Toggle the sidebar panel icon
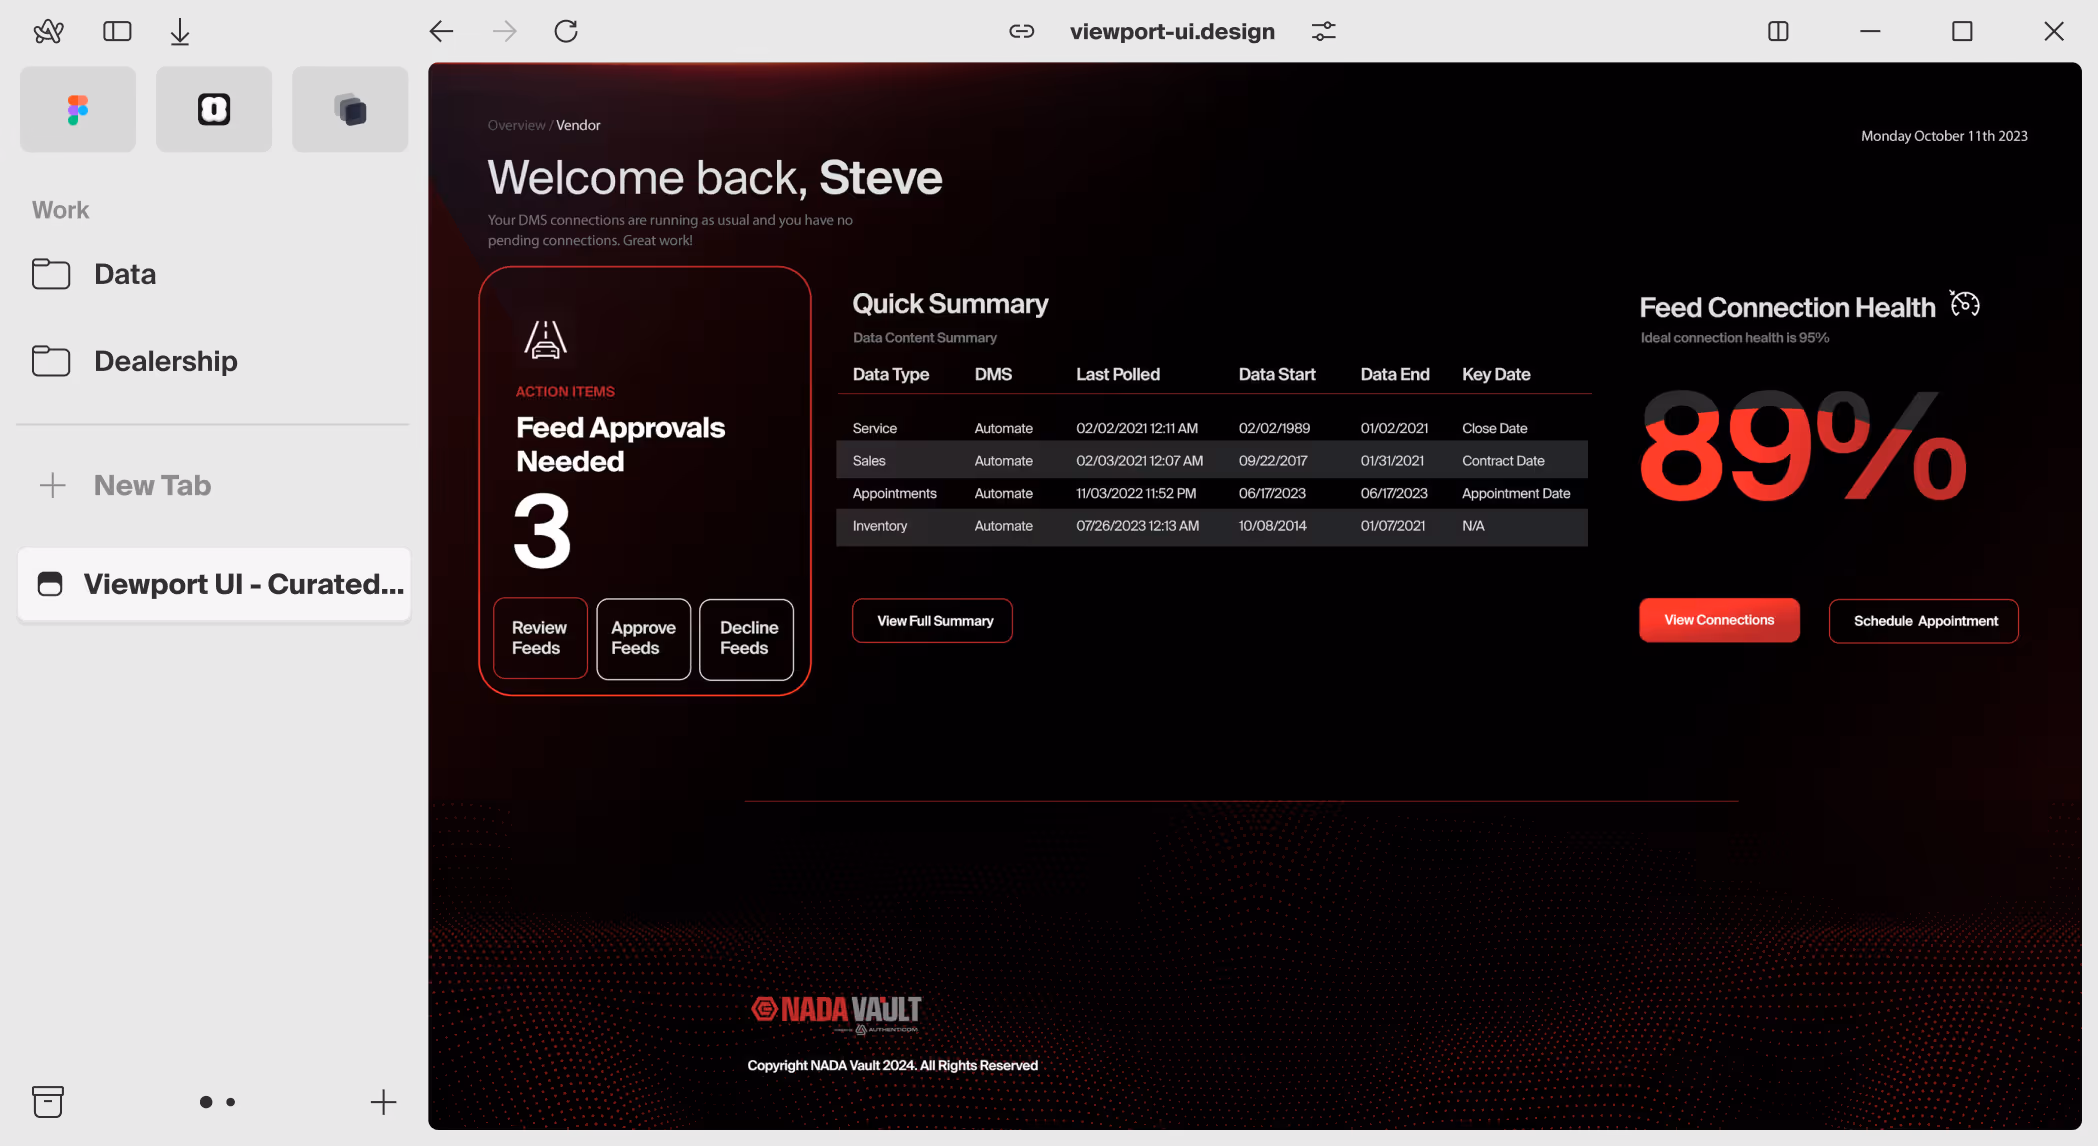 click(117, 32)
